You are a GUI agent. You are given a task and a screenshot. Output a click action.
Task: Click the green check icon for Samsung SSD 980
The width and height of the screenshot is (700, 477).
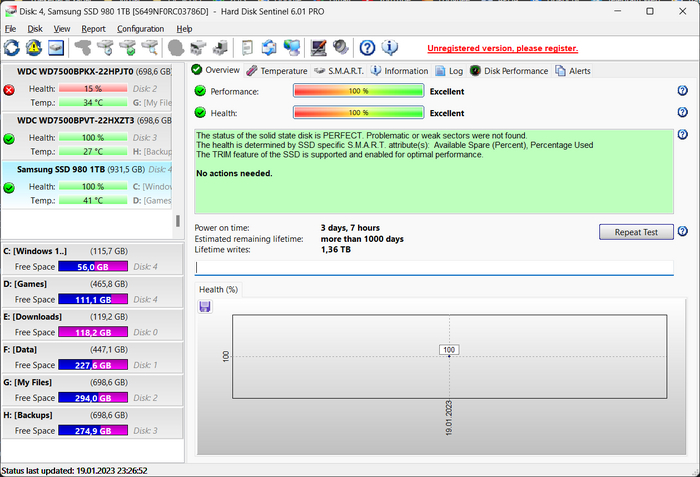[9, 188]
